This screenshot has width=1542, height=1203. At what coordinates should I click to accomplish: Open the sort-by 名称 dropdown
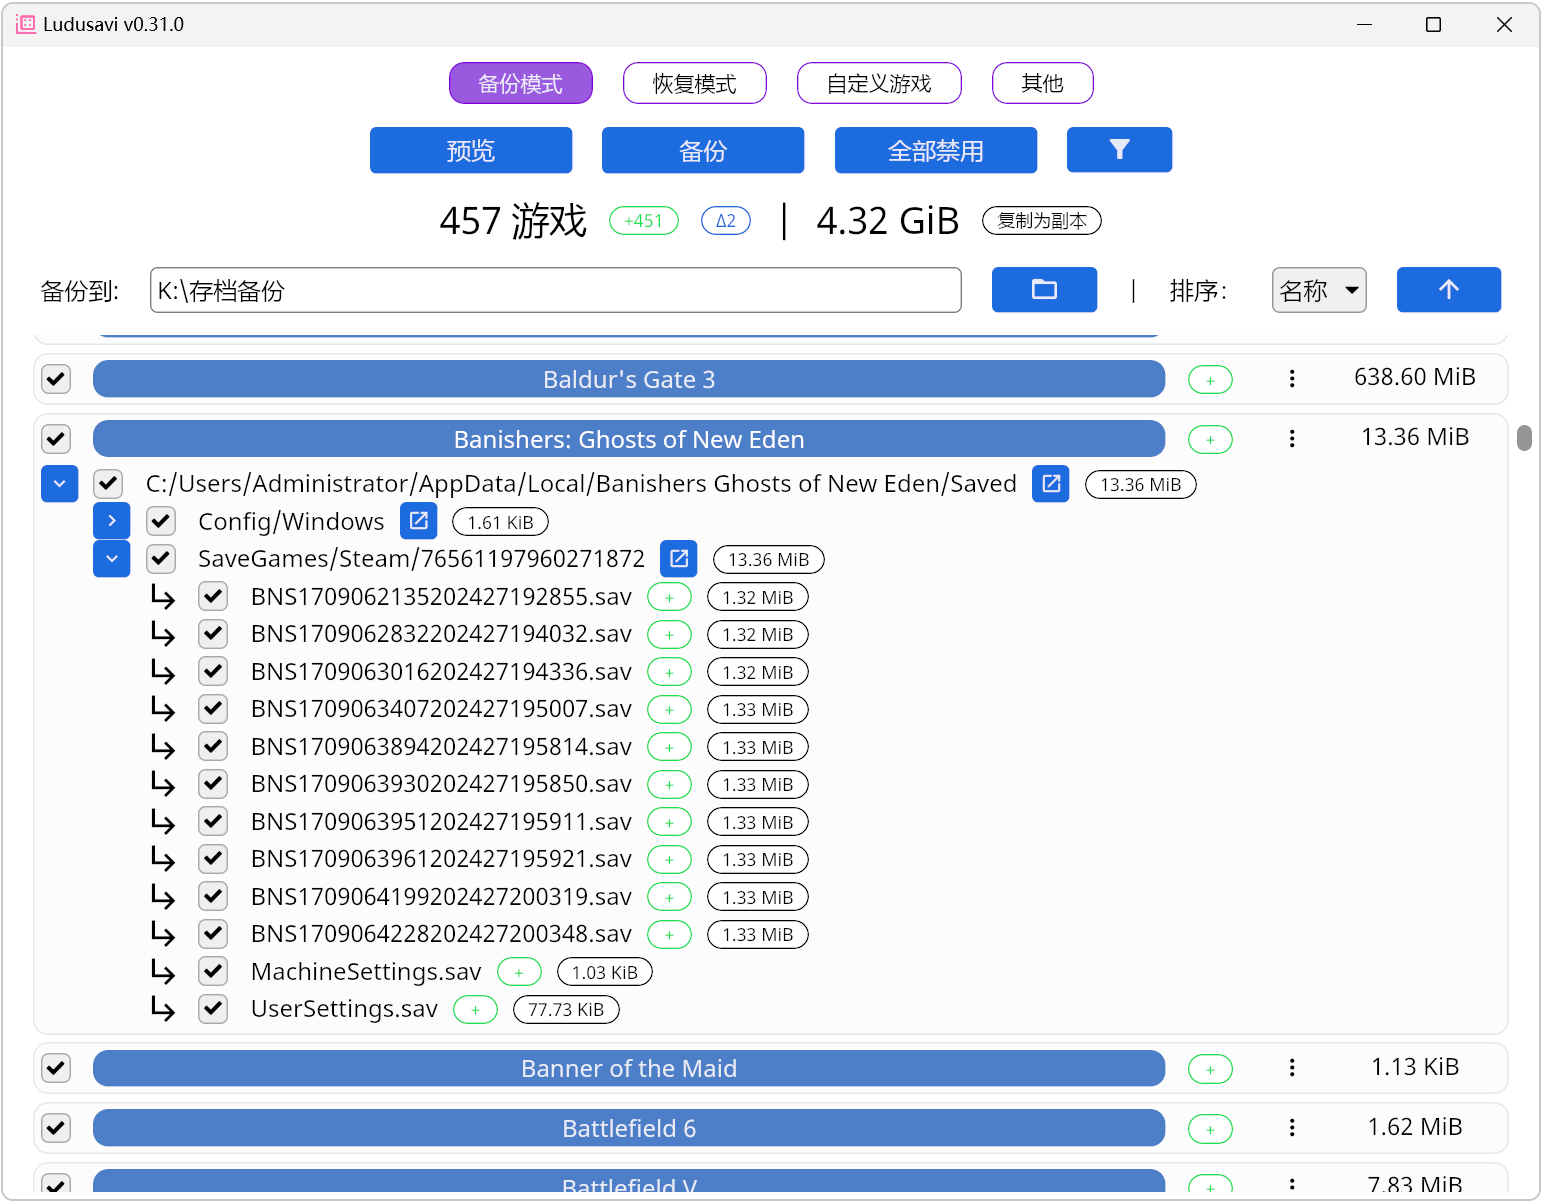(x=1319, y=290)
